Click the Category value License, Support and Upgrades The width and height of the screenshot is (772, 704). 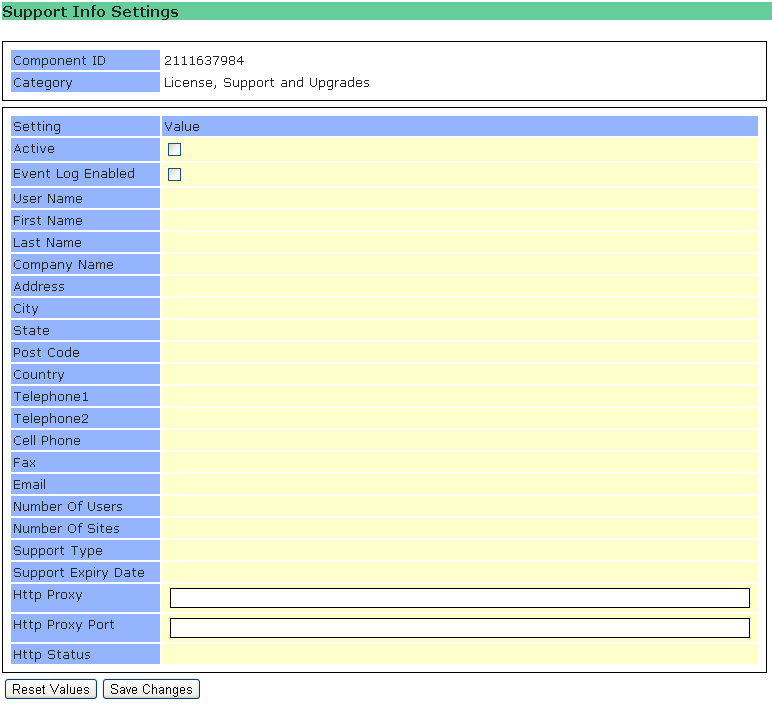pos(266,83)
